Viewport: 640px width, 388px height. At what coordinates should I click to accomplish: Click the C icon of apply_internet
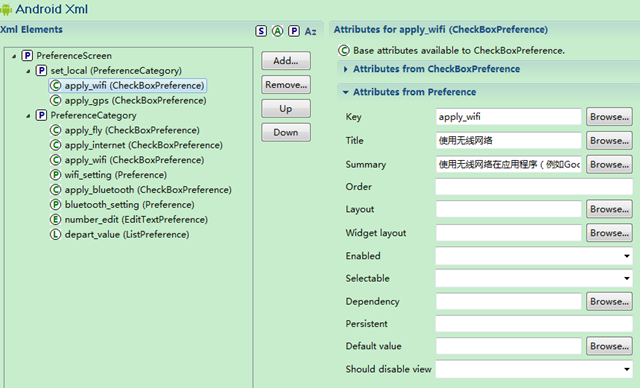[x=55, y=145]
